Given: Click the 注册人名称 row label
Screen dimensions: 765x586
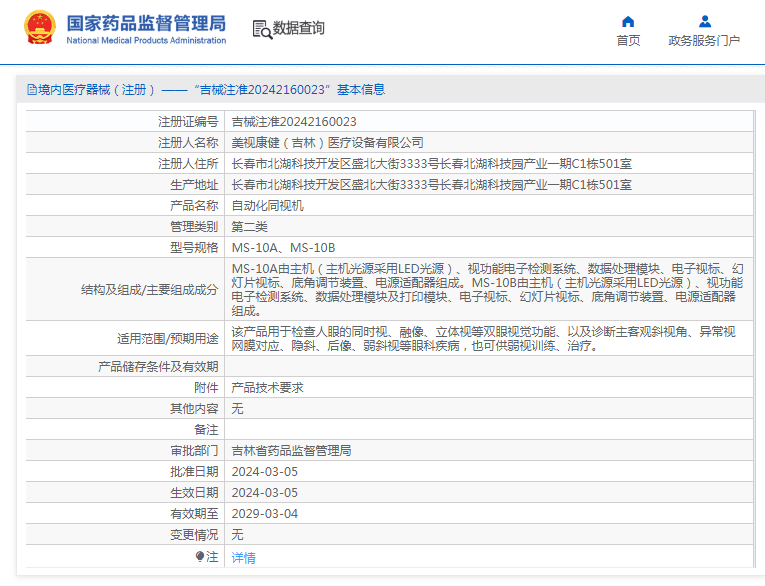Looking at the screenshot, I should point(188,142).
